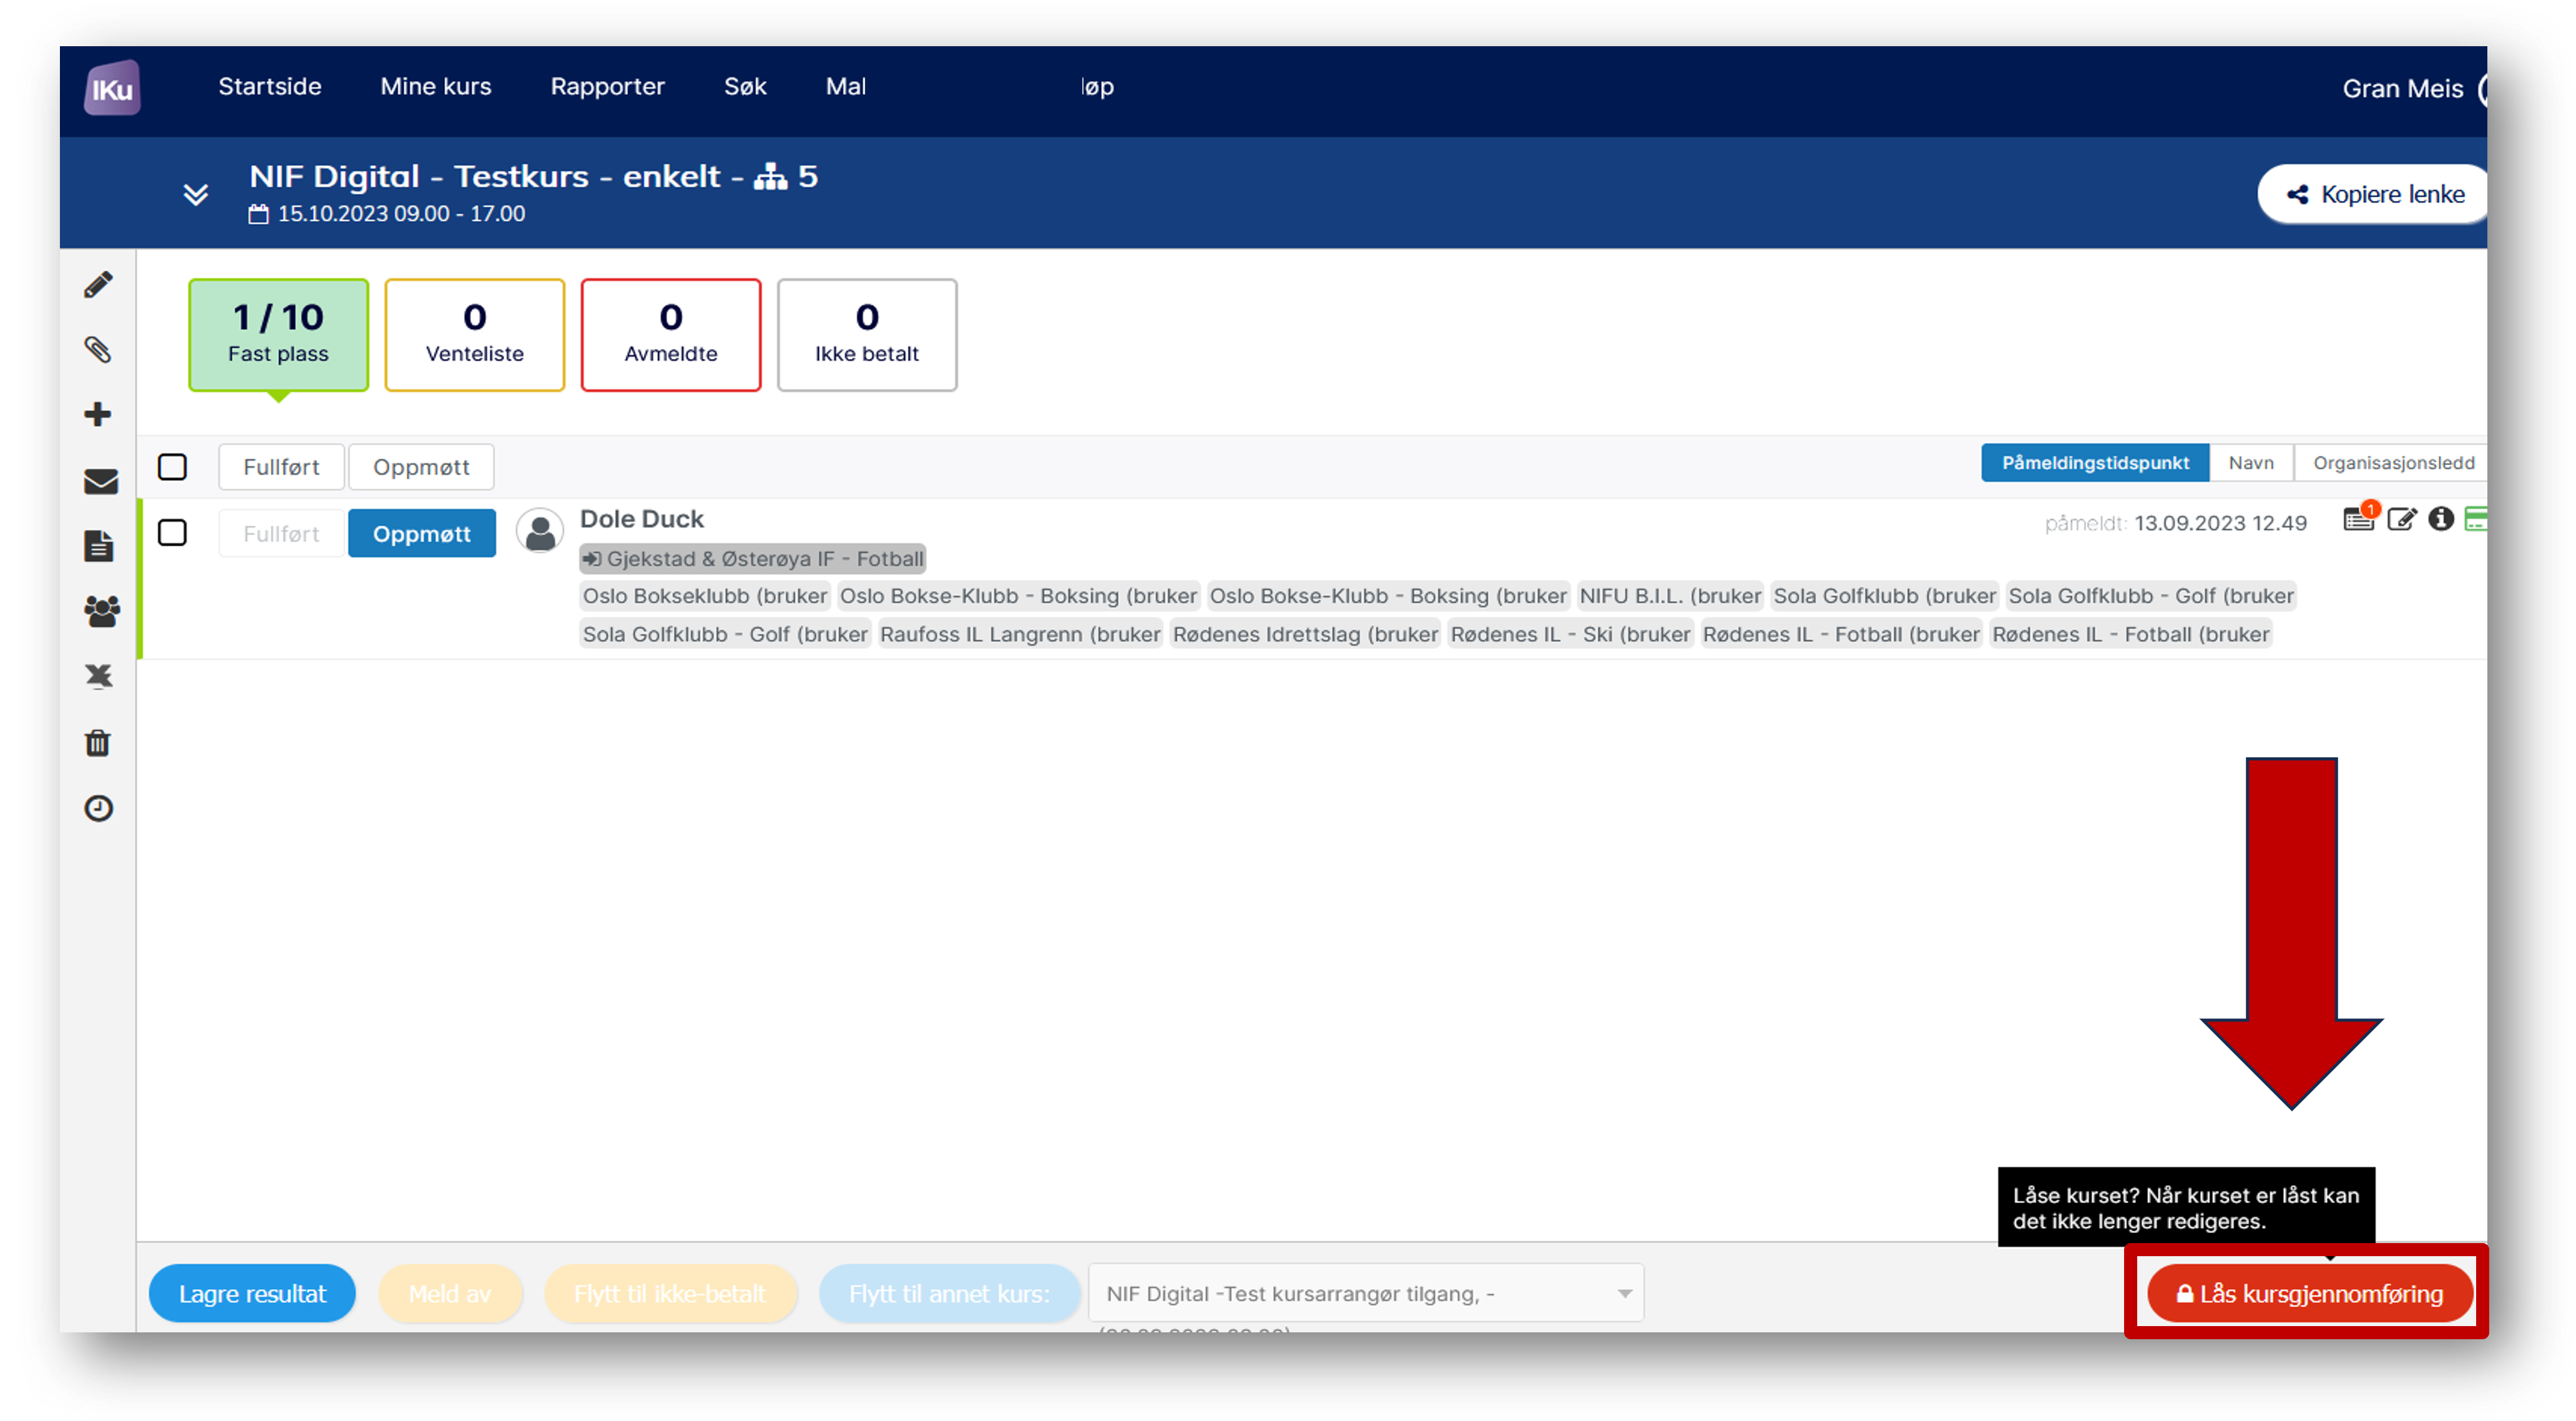2576x1421 pixels.
Task: Open the pencil edit tool in sidebar
Action: pos(98,285)
